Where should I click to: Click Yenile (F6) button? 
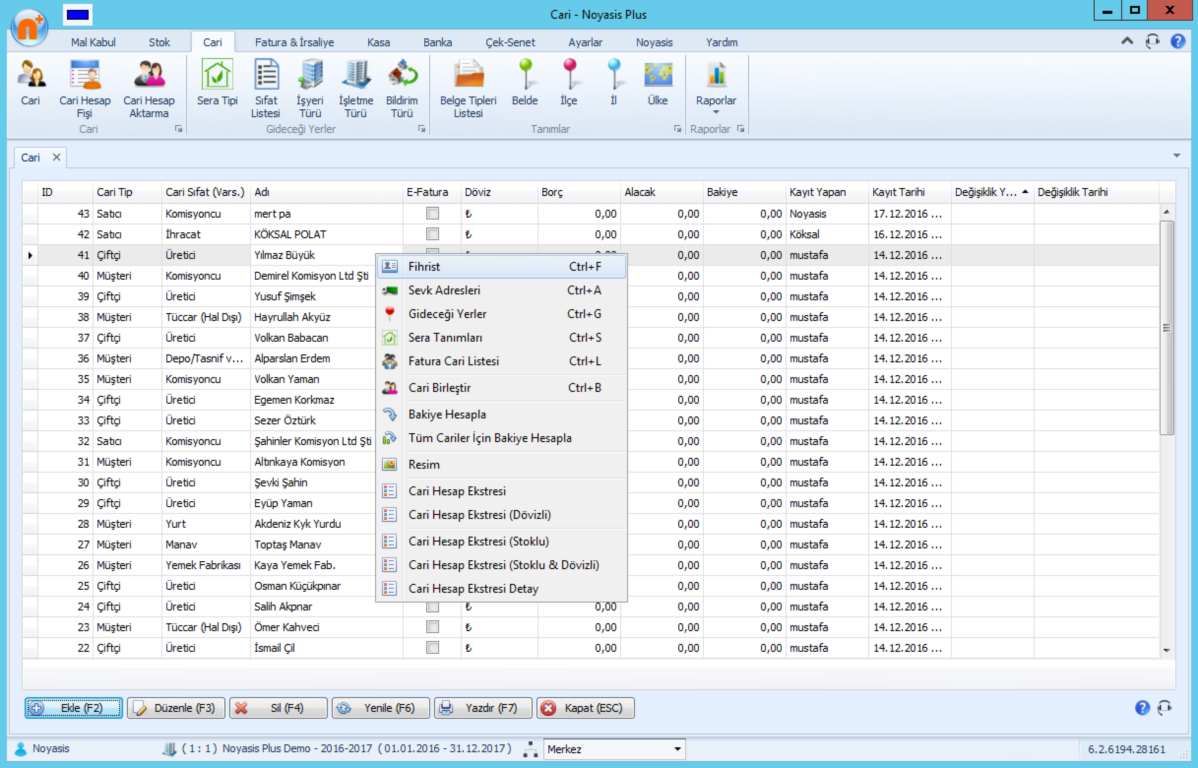(x=380, y=708)
